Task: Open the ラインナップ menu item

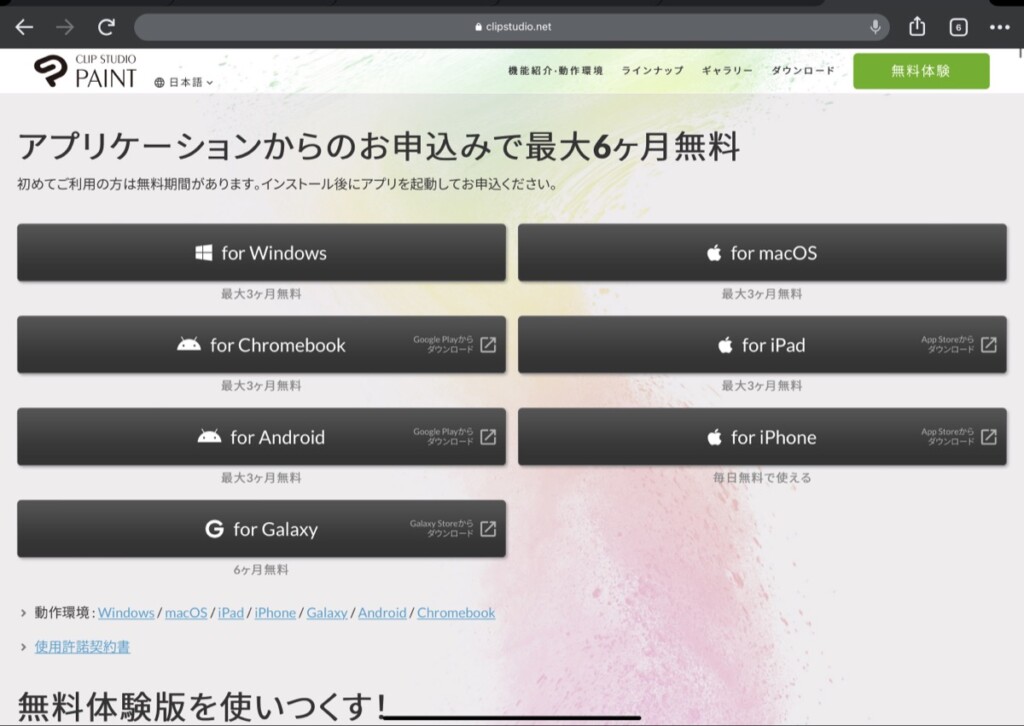Action: click(652, 71)
